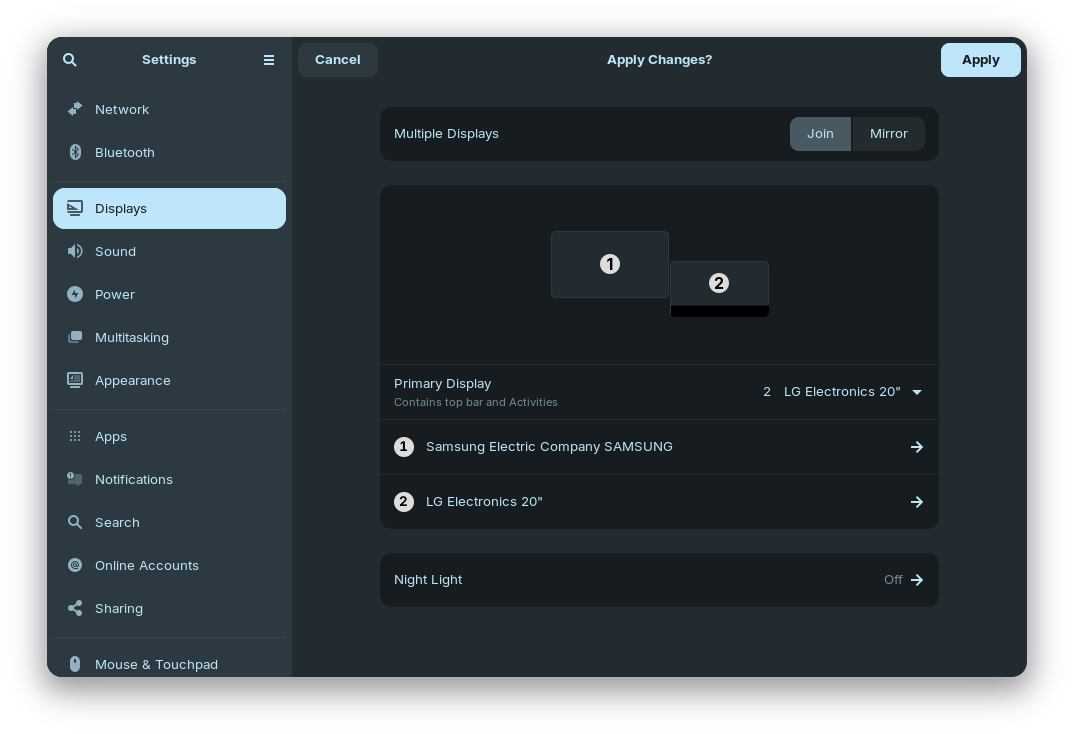Select display 1 in arrangement preview
Screen dimensions: 1074x734
point(609,265)
